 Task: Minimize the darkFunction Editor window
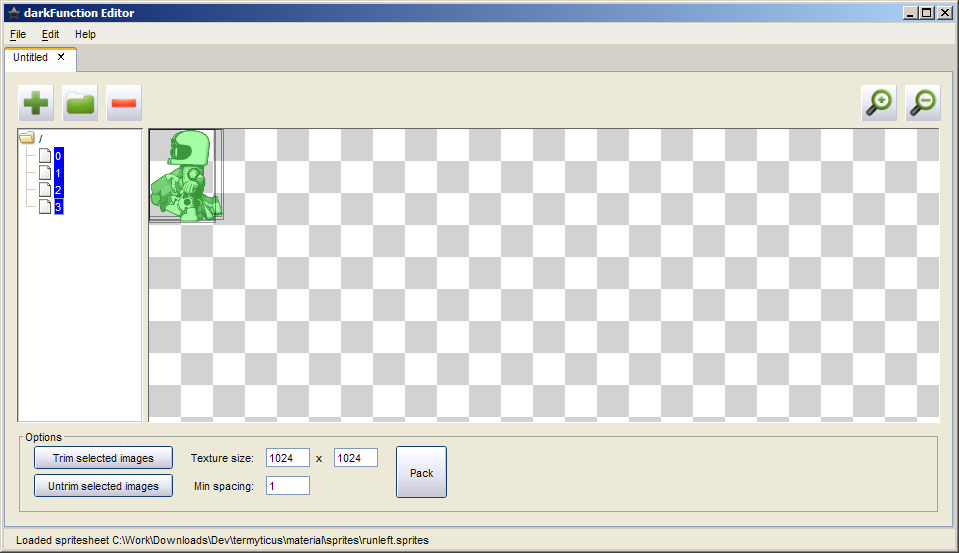click(910, 13)
